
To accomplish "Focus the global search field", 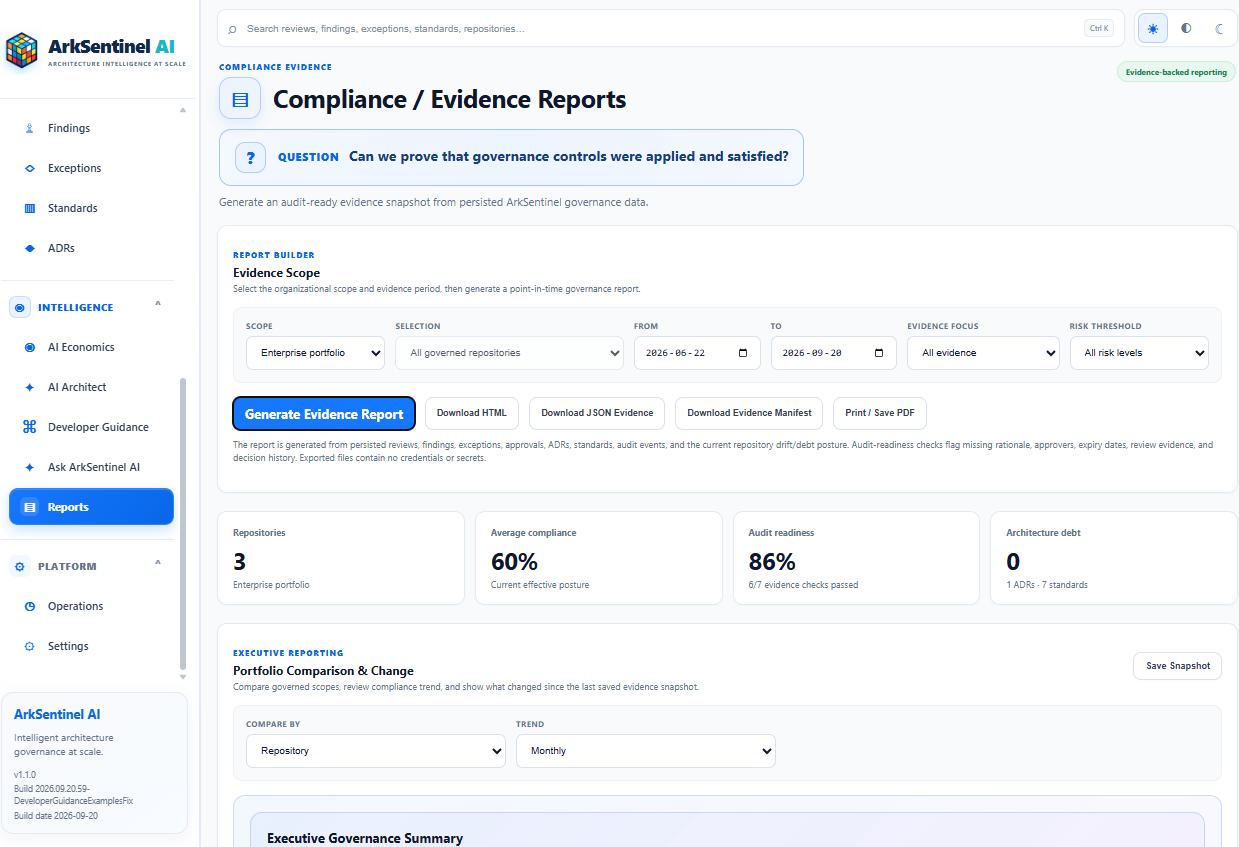I will pyautogui.click(x=670, y=28).
